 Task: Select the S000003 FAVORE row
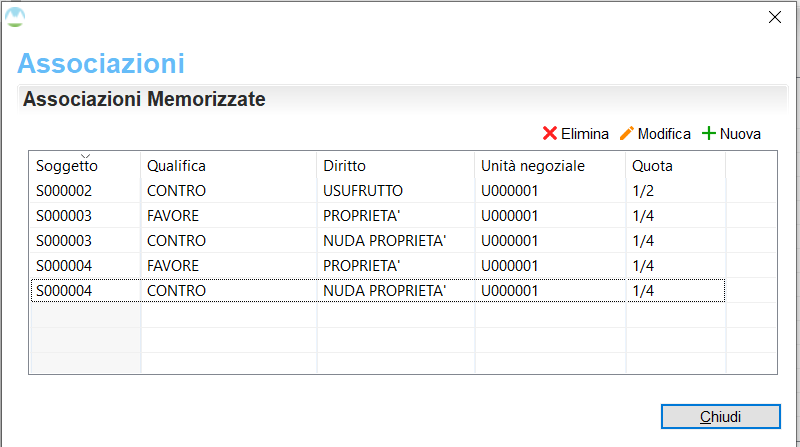click(378, 216)
